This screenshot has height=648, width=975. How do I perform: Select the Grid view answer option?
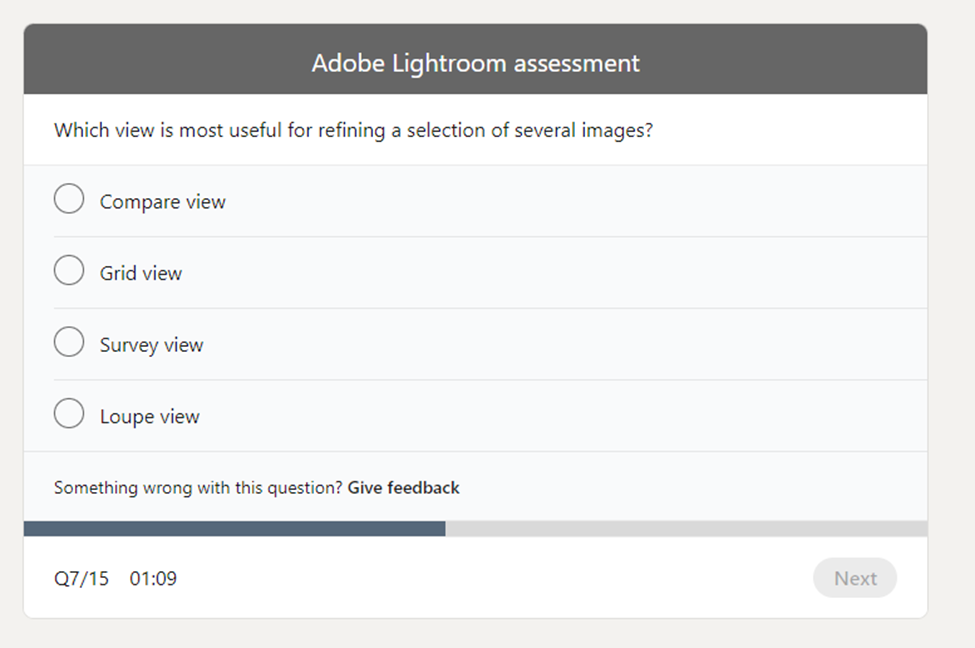pos(68,270)
